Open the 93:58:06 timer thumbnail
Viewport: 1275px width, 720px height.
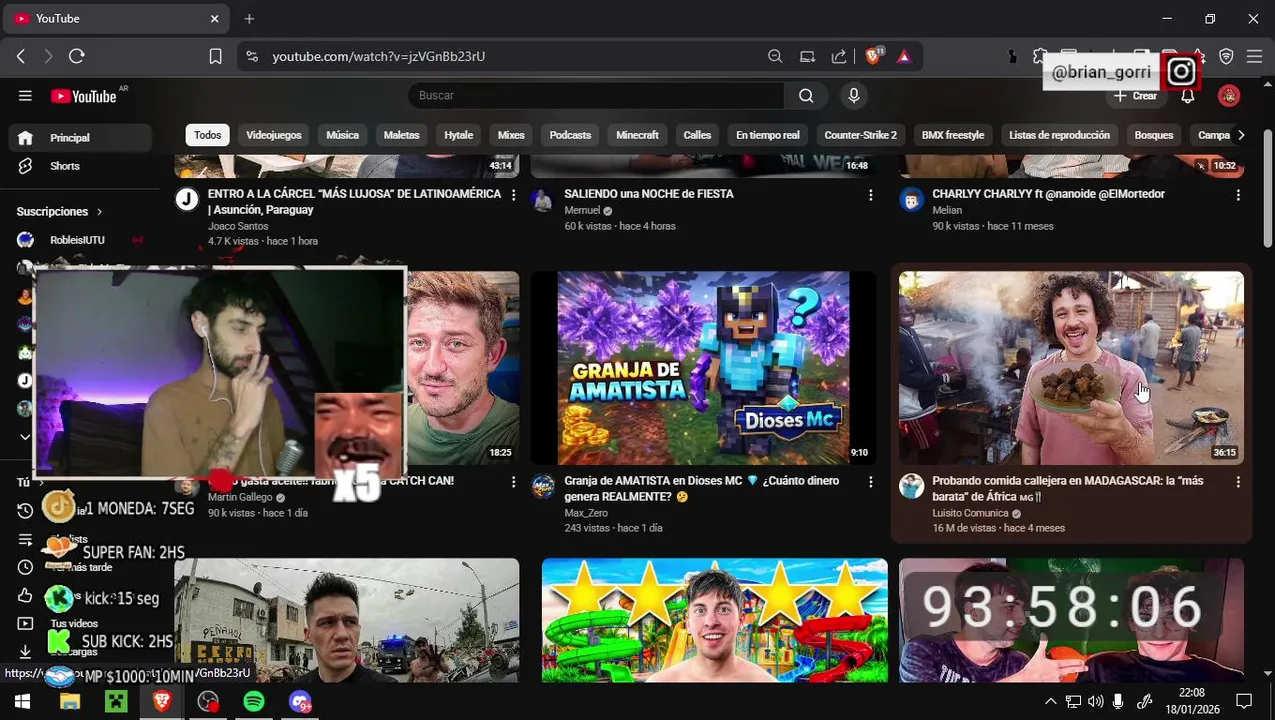point(1071,620)
